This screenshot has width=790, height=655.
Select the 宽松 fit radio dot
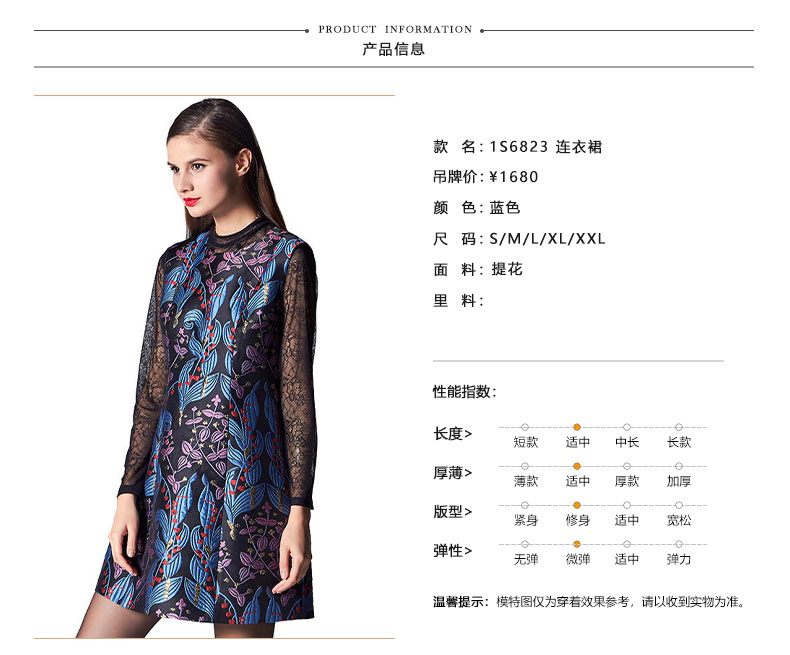[679, 505]
